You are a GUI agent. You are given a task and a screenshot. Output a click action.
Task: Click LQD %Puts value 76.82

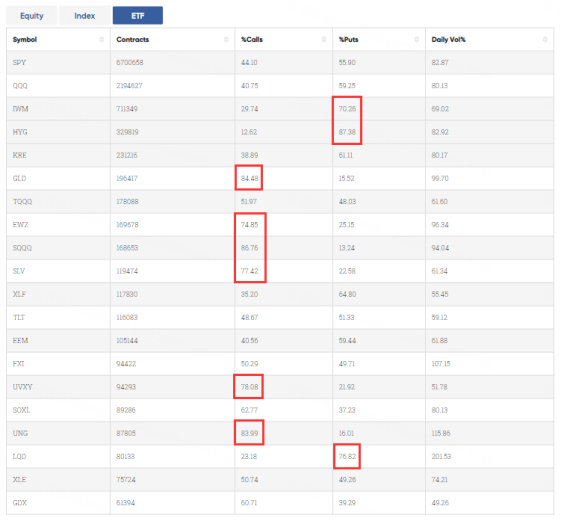(x=347, y=457)
